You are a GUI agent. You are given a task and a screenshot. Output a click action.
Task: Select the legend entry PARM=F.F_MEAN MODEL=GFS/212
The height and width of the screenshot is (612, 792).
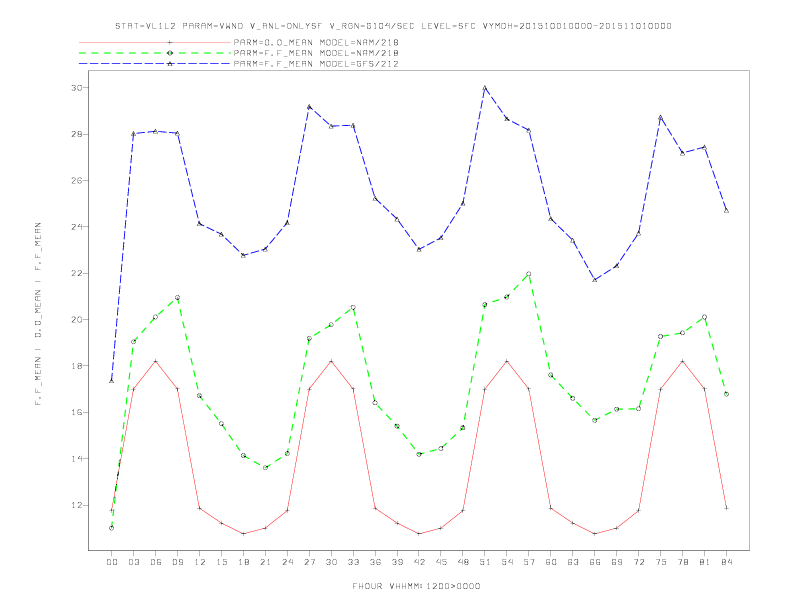pos(316,64)
